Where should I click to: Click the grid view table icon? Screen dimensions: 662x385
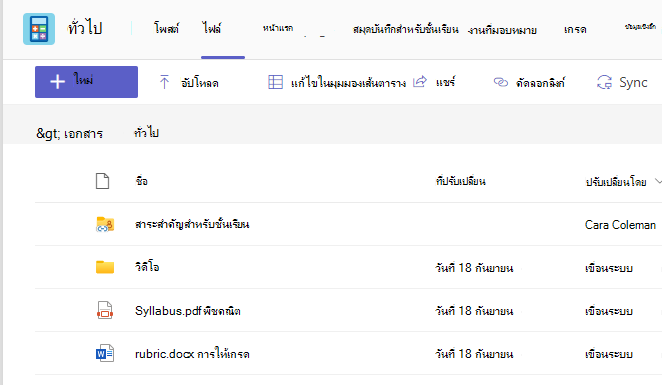tap(275, 82)
